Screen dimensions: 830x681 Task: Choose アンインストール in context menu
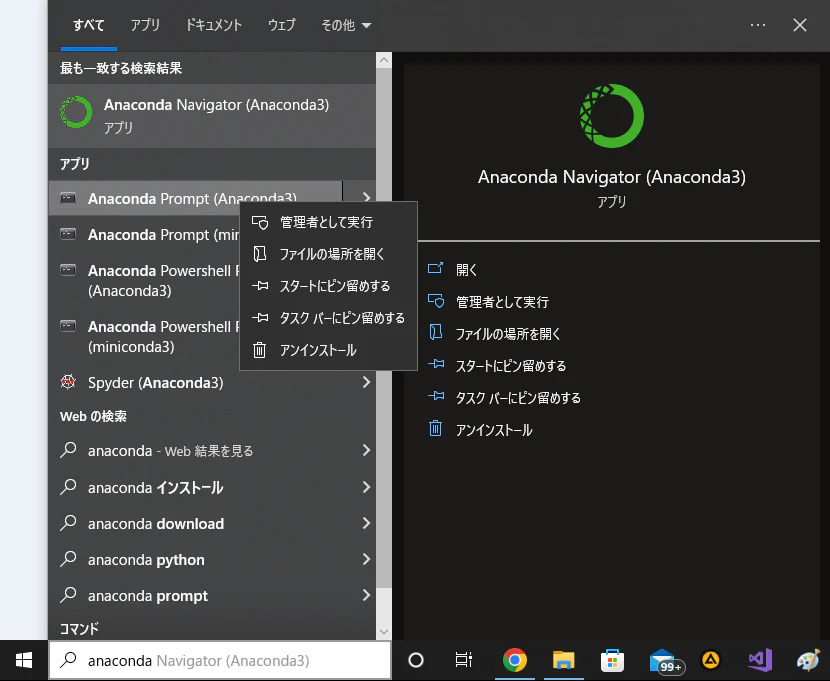[x=328, y=350]
